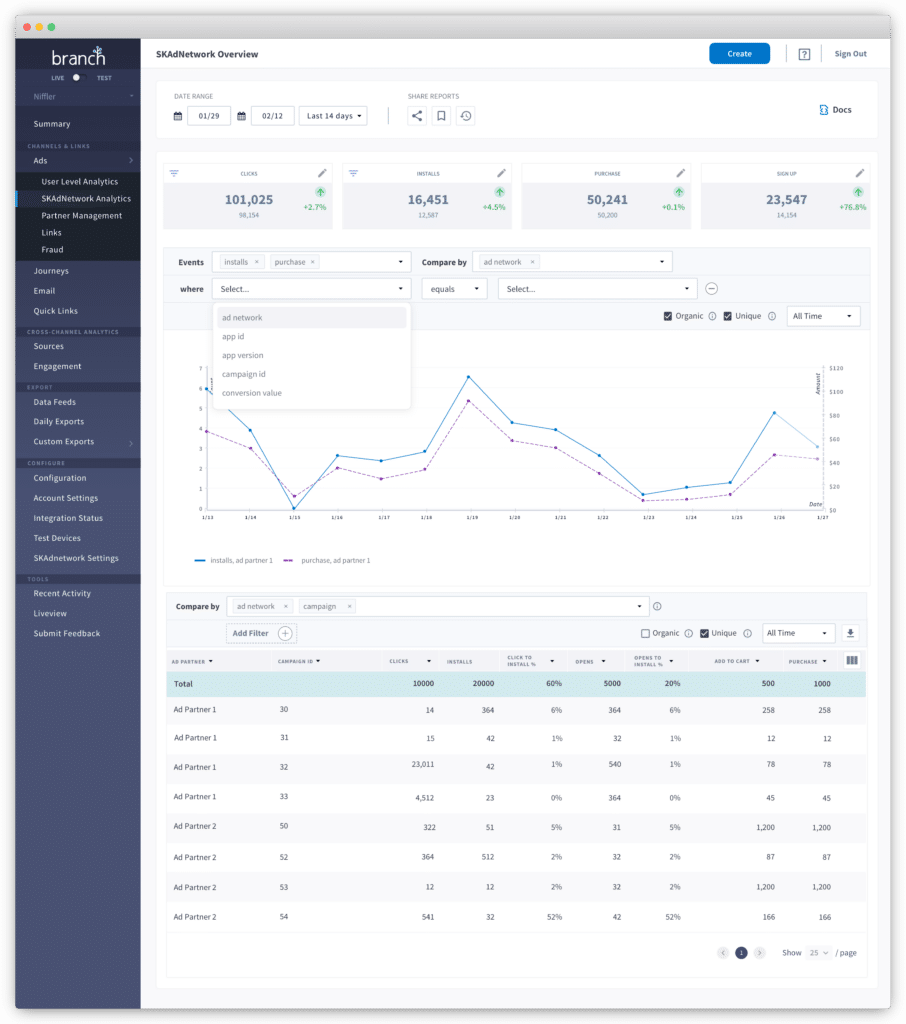
Task: Open the Docs link
Action: 834,110
